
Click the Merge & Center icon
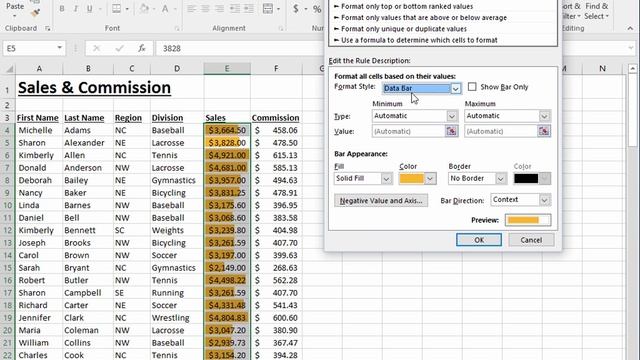click(x=268, y=9)
